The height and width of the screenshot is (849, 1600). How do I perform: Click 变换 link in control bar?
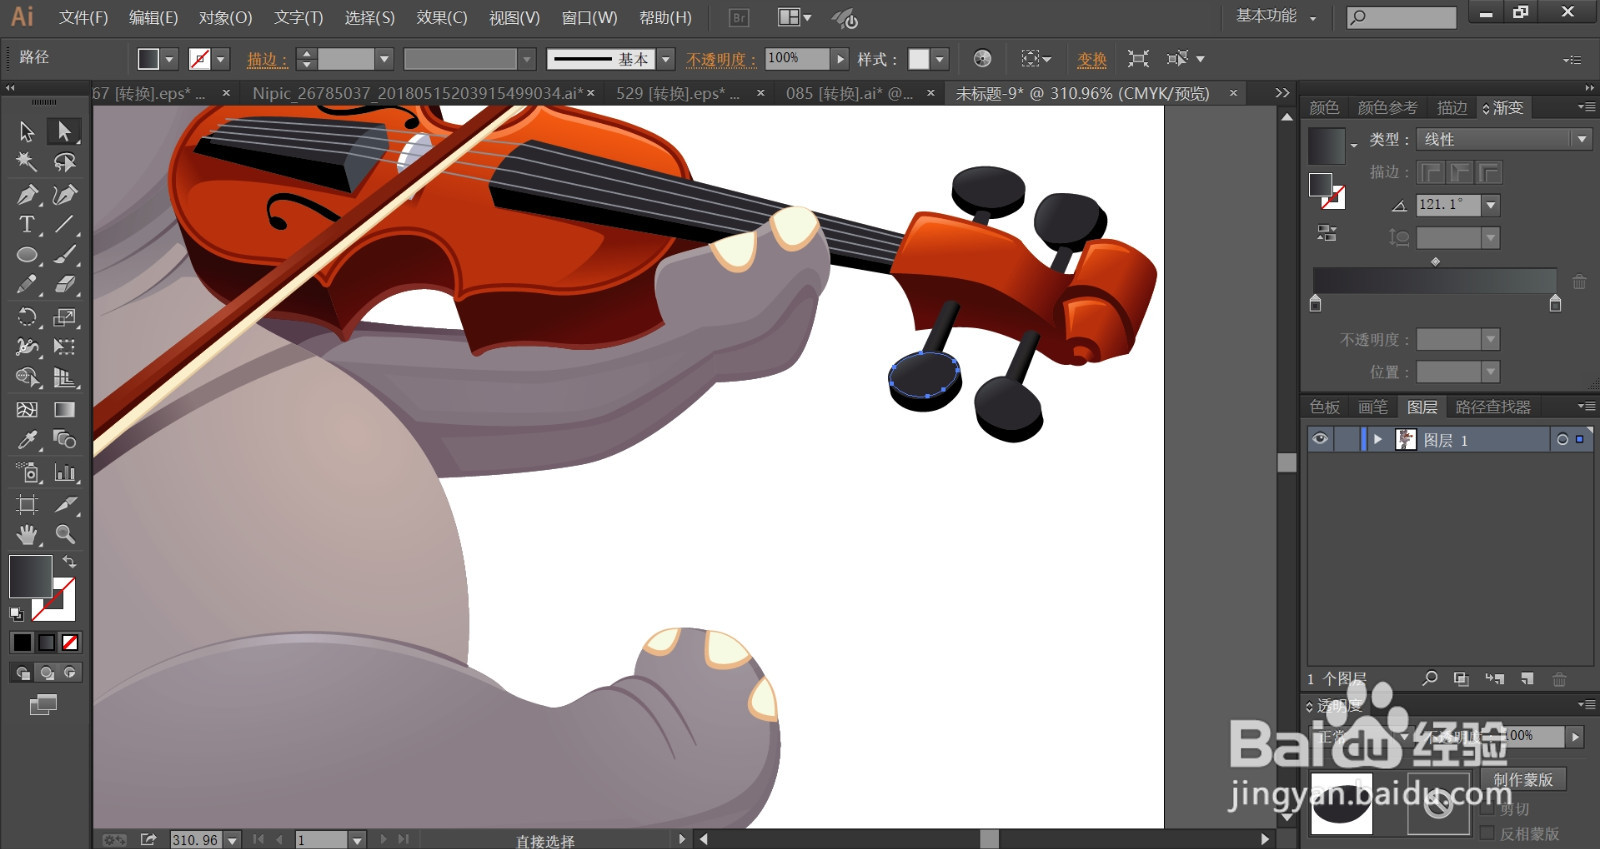coord(1091,59)
